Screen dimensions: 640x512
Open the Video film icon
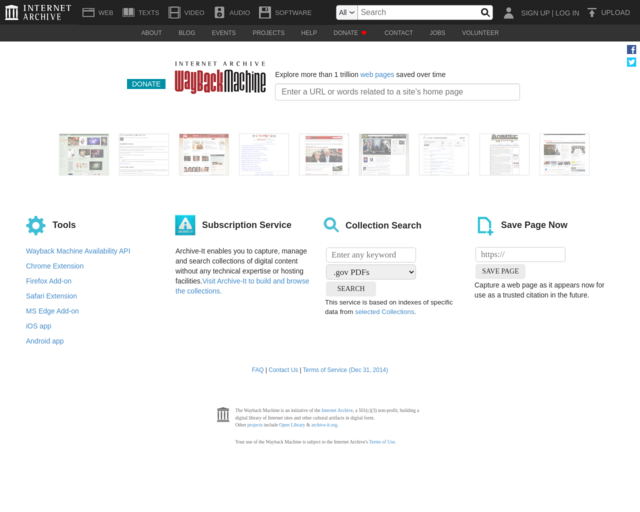point(174,13)
